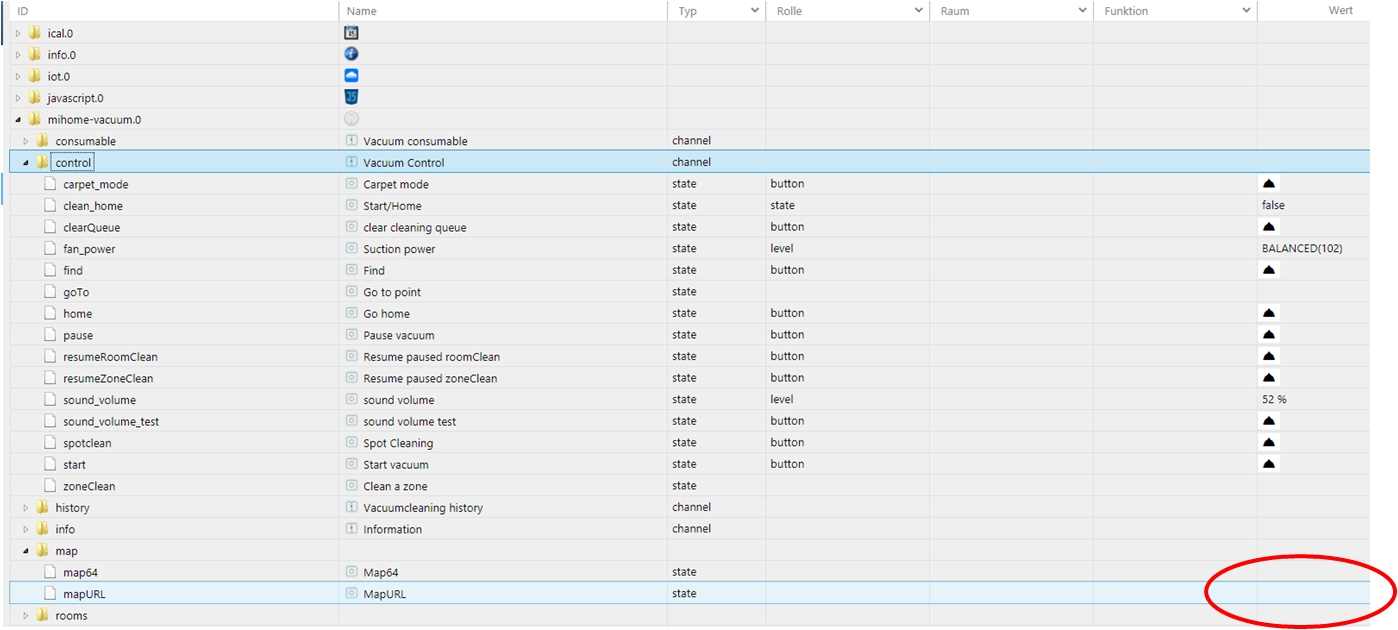
Task: Click the iot.0 cloud adapter icon
Action: (351, 76)
